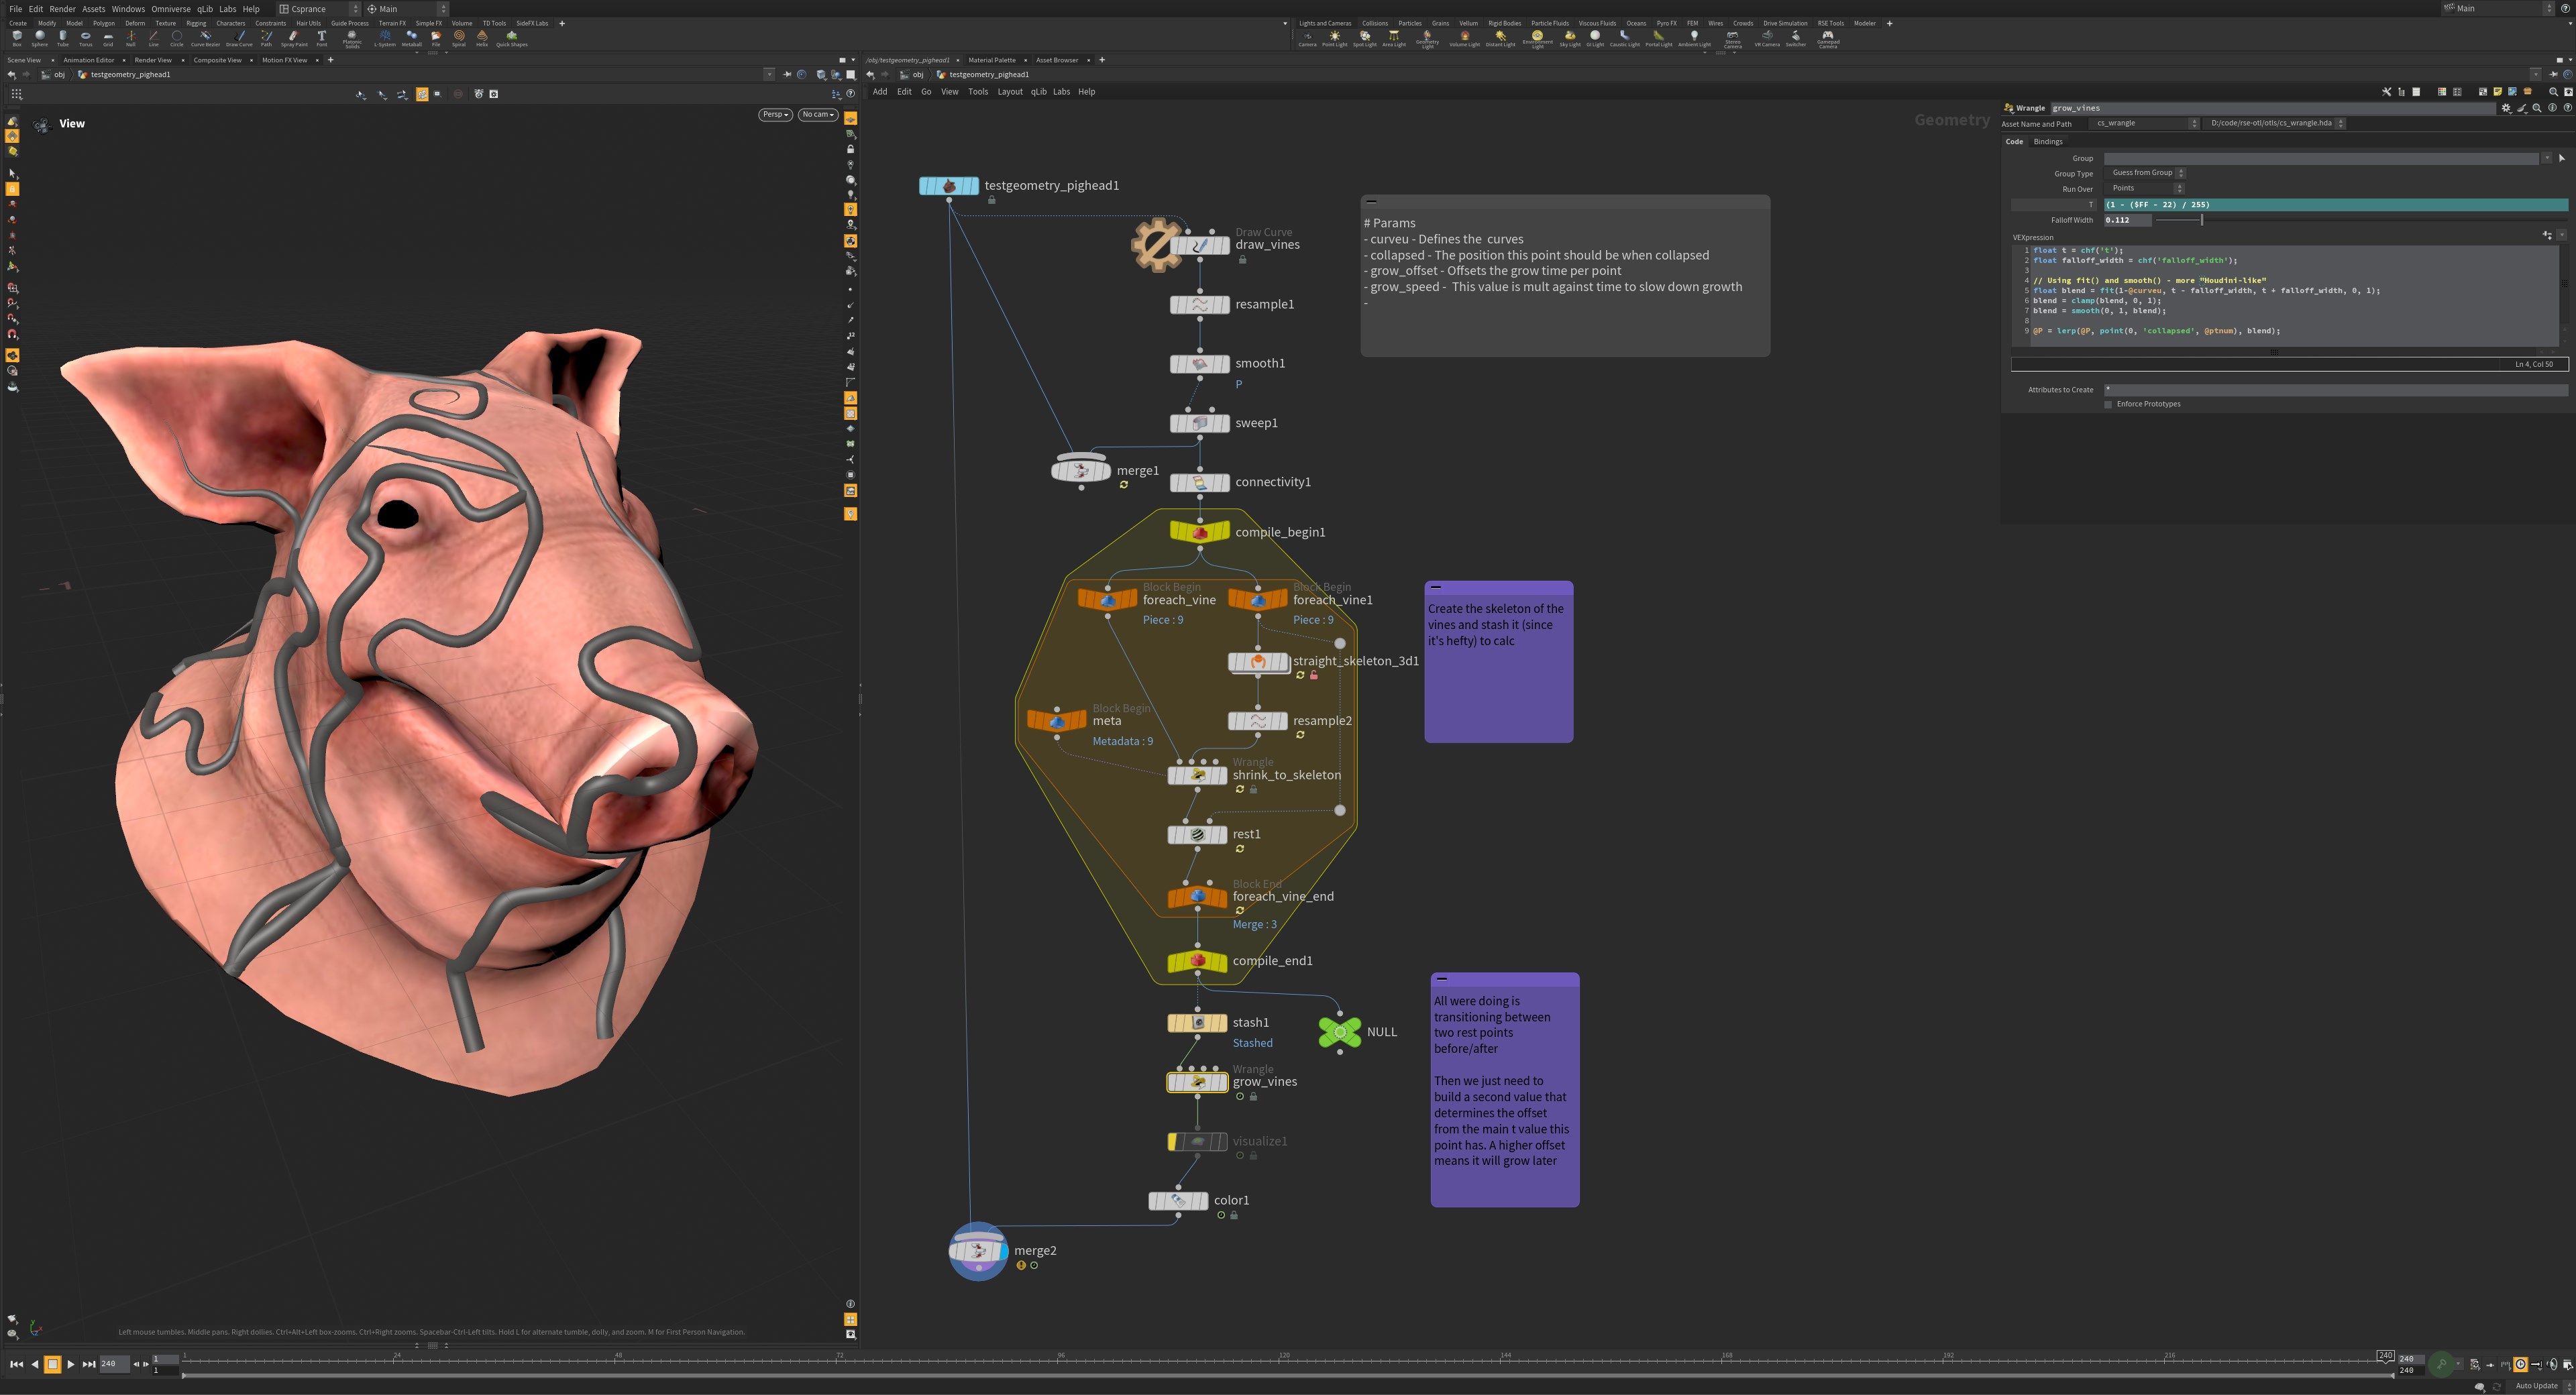The image size is (2576, 1395).
Task: Enable the Enforce Prototypes checkbox
Action: tap(2108, 404)
